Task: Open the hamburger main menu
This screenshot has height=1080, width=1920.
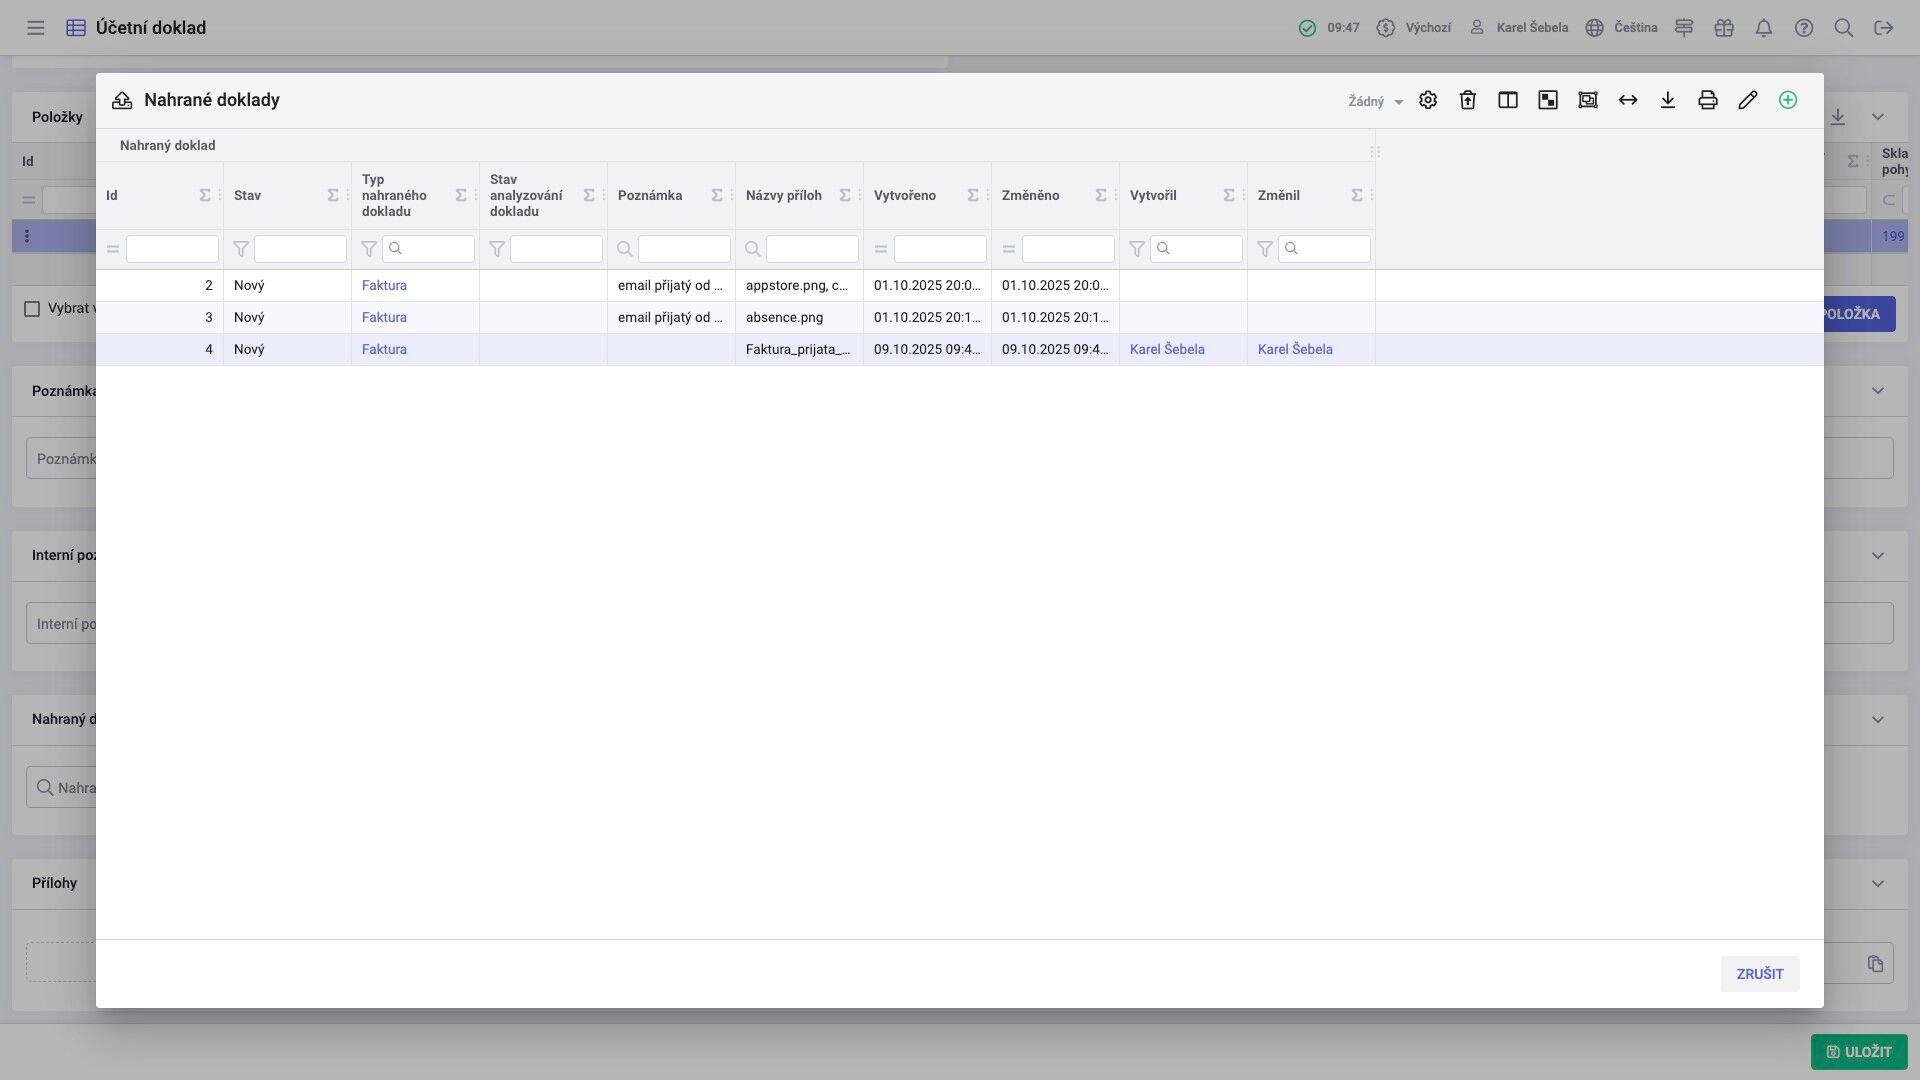Action: [x=36, y=28]
